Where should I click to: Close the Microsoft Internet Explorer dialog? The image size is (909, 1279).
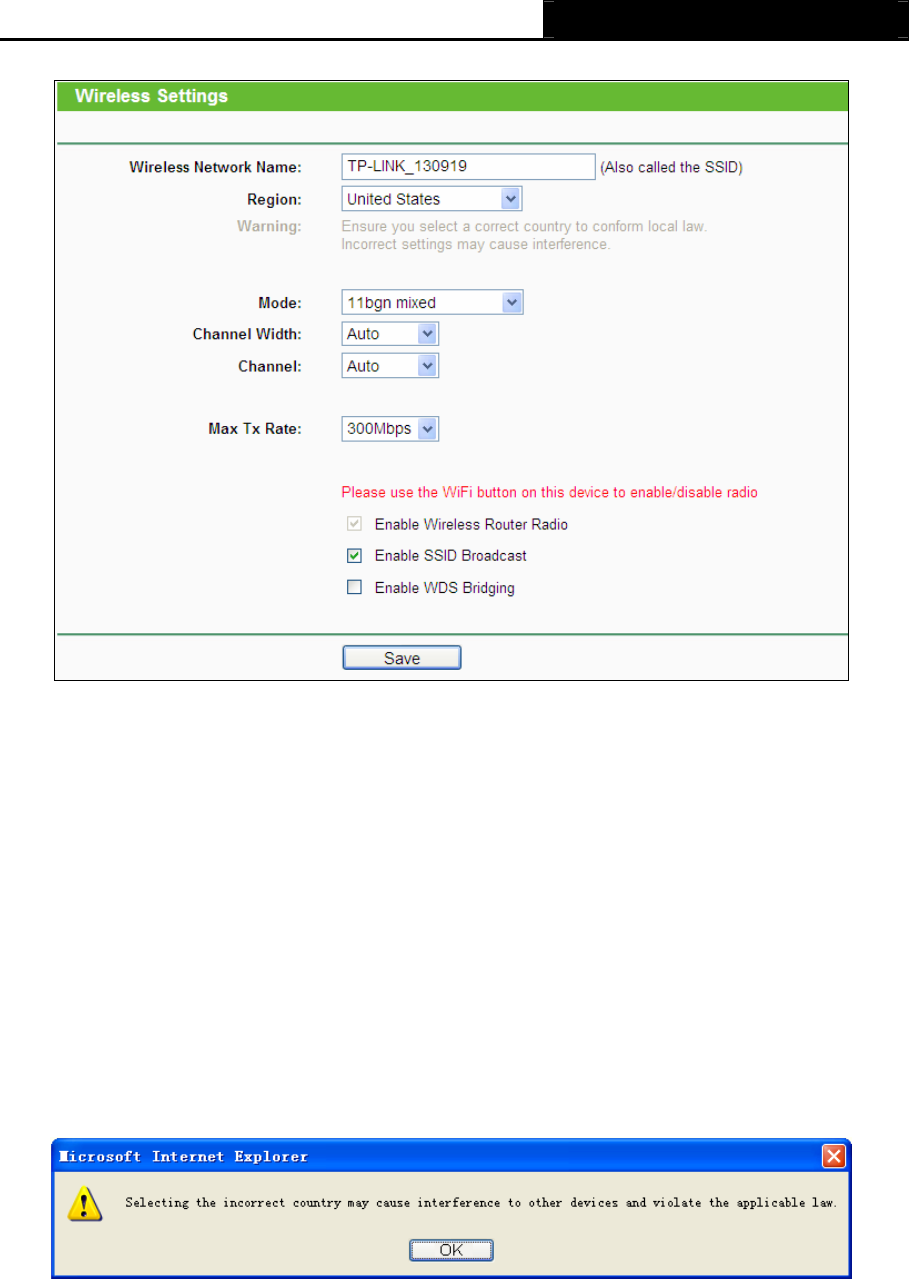834,1157
